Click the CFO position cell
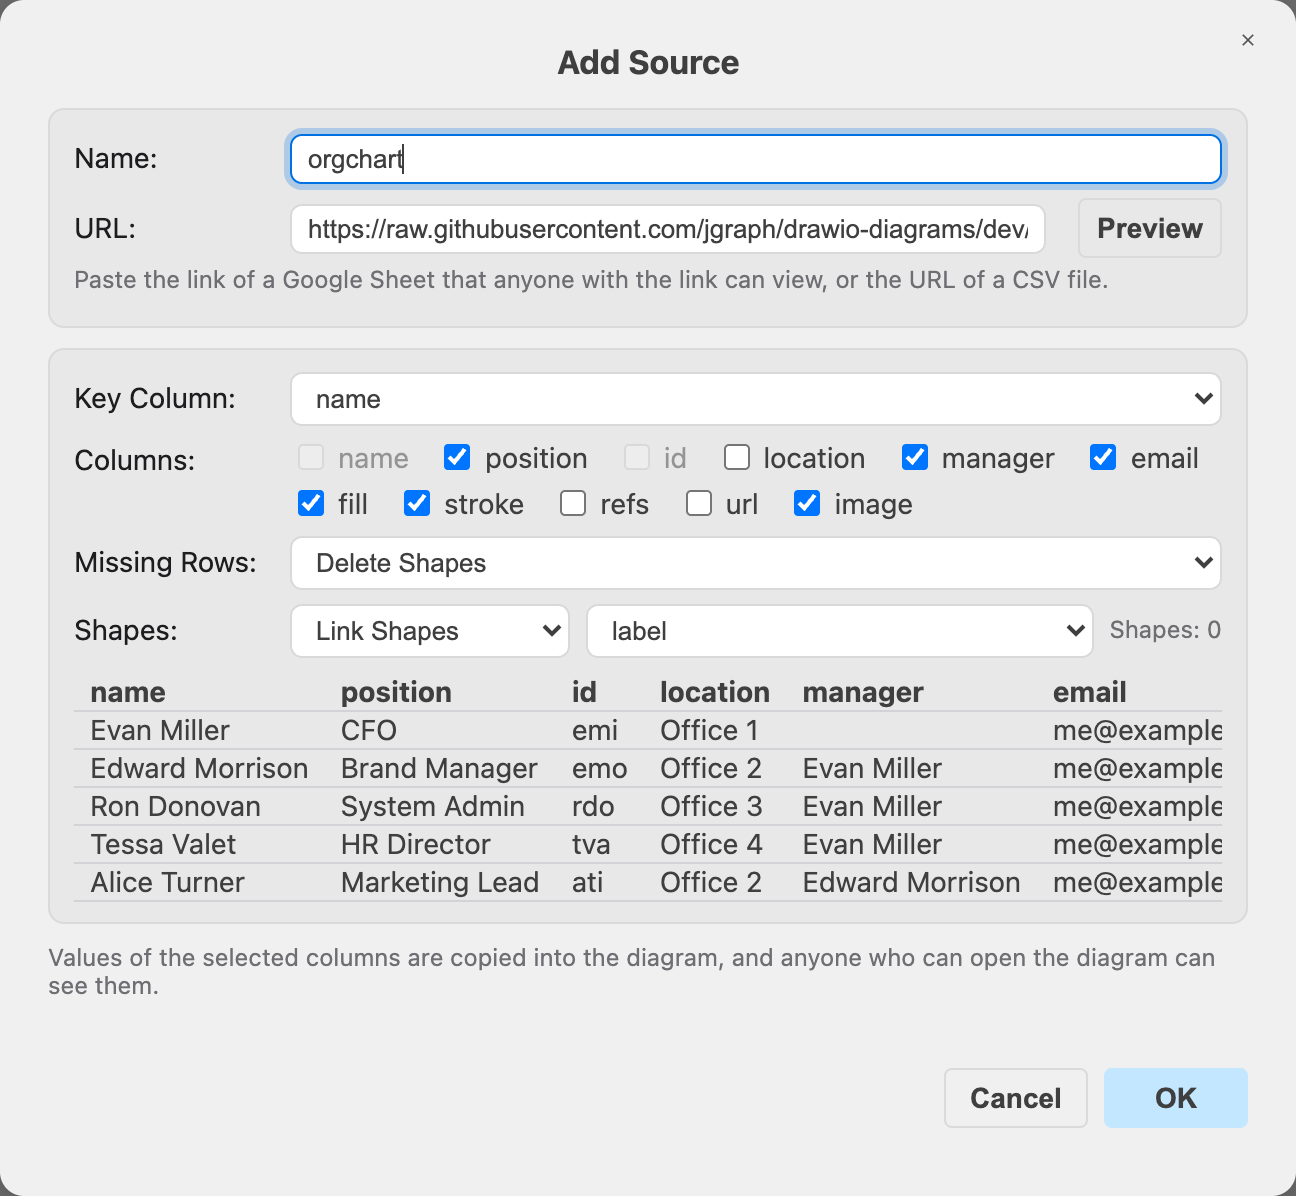The image size is (1296, 1196). (369, 731)
